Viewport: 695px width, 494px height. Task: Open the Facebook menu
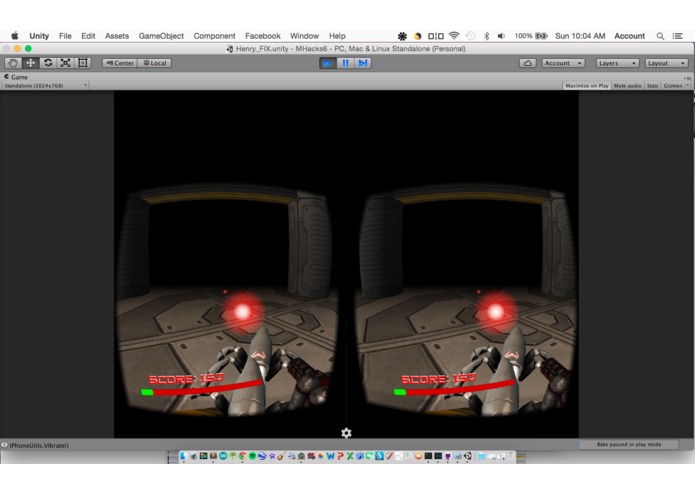point(263,36)
